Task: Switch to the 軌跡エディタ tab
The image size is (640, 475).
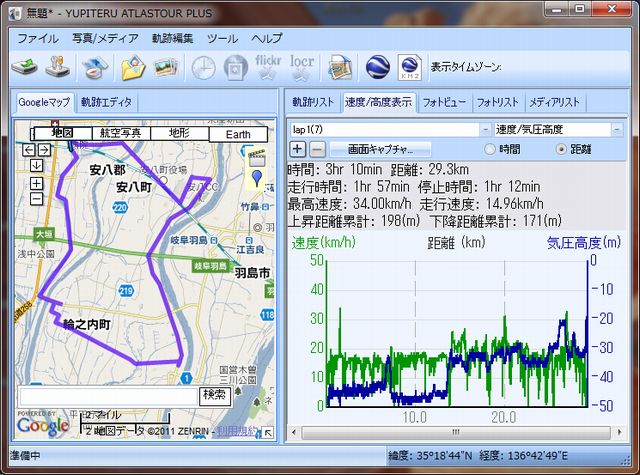Action: (x=106, y=102)
